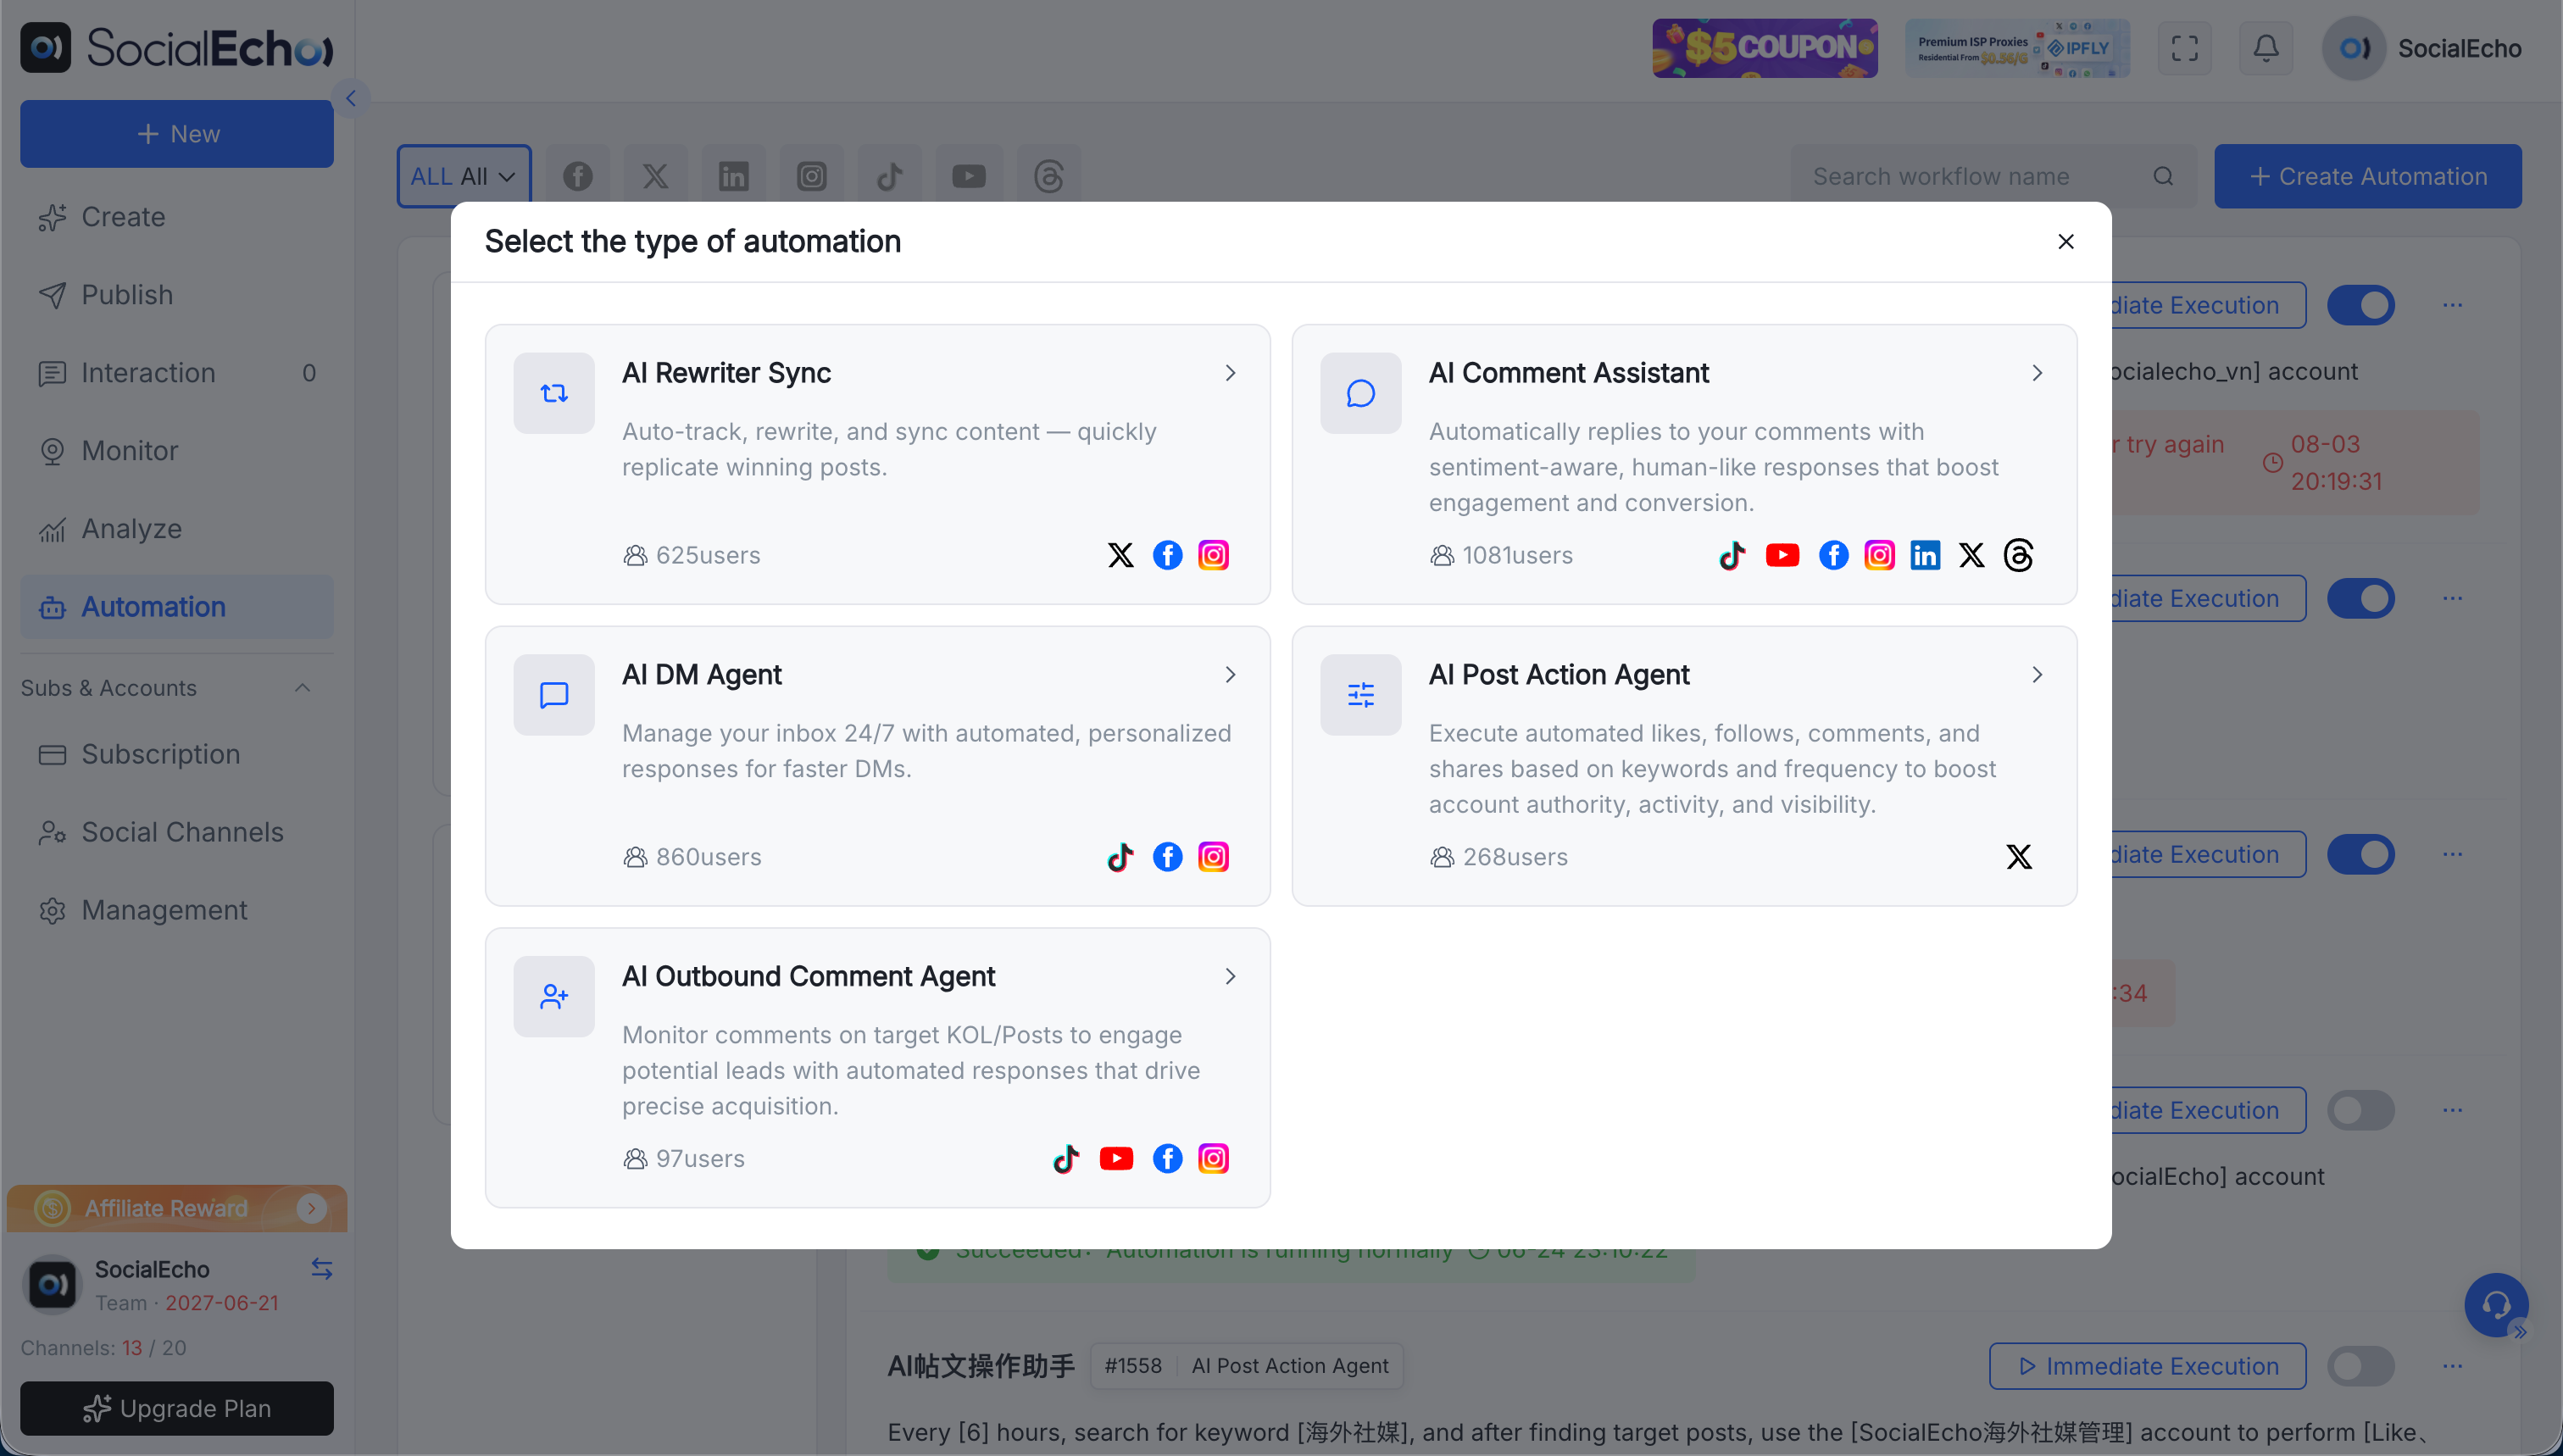2563x1456 pixels.
Task: Filter automations by Threads icon
Action: (x=1048, y=176)
